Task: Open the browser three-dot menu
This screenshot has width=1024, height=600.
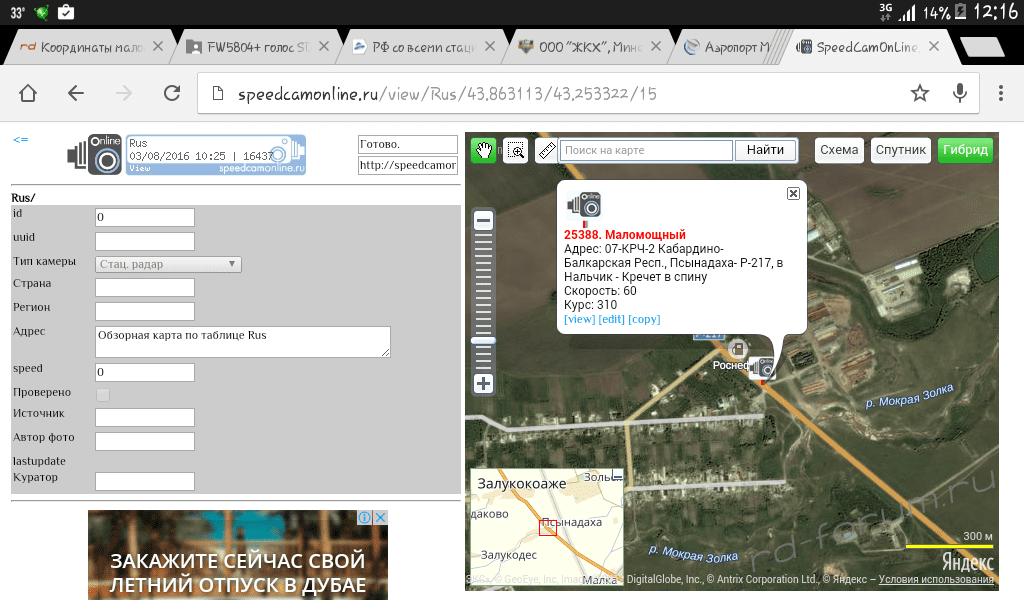Action: coord(1000,93)
